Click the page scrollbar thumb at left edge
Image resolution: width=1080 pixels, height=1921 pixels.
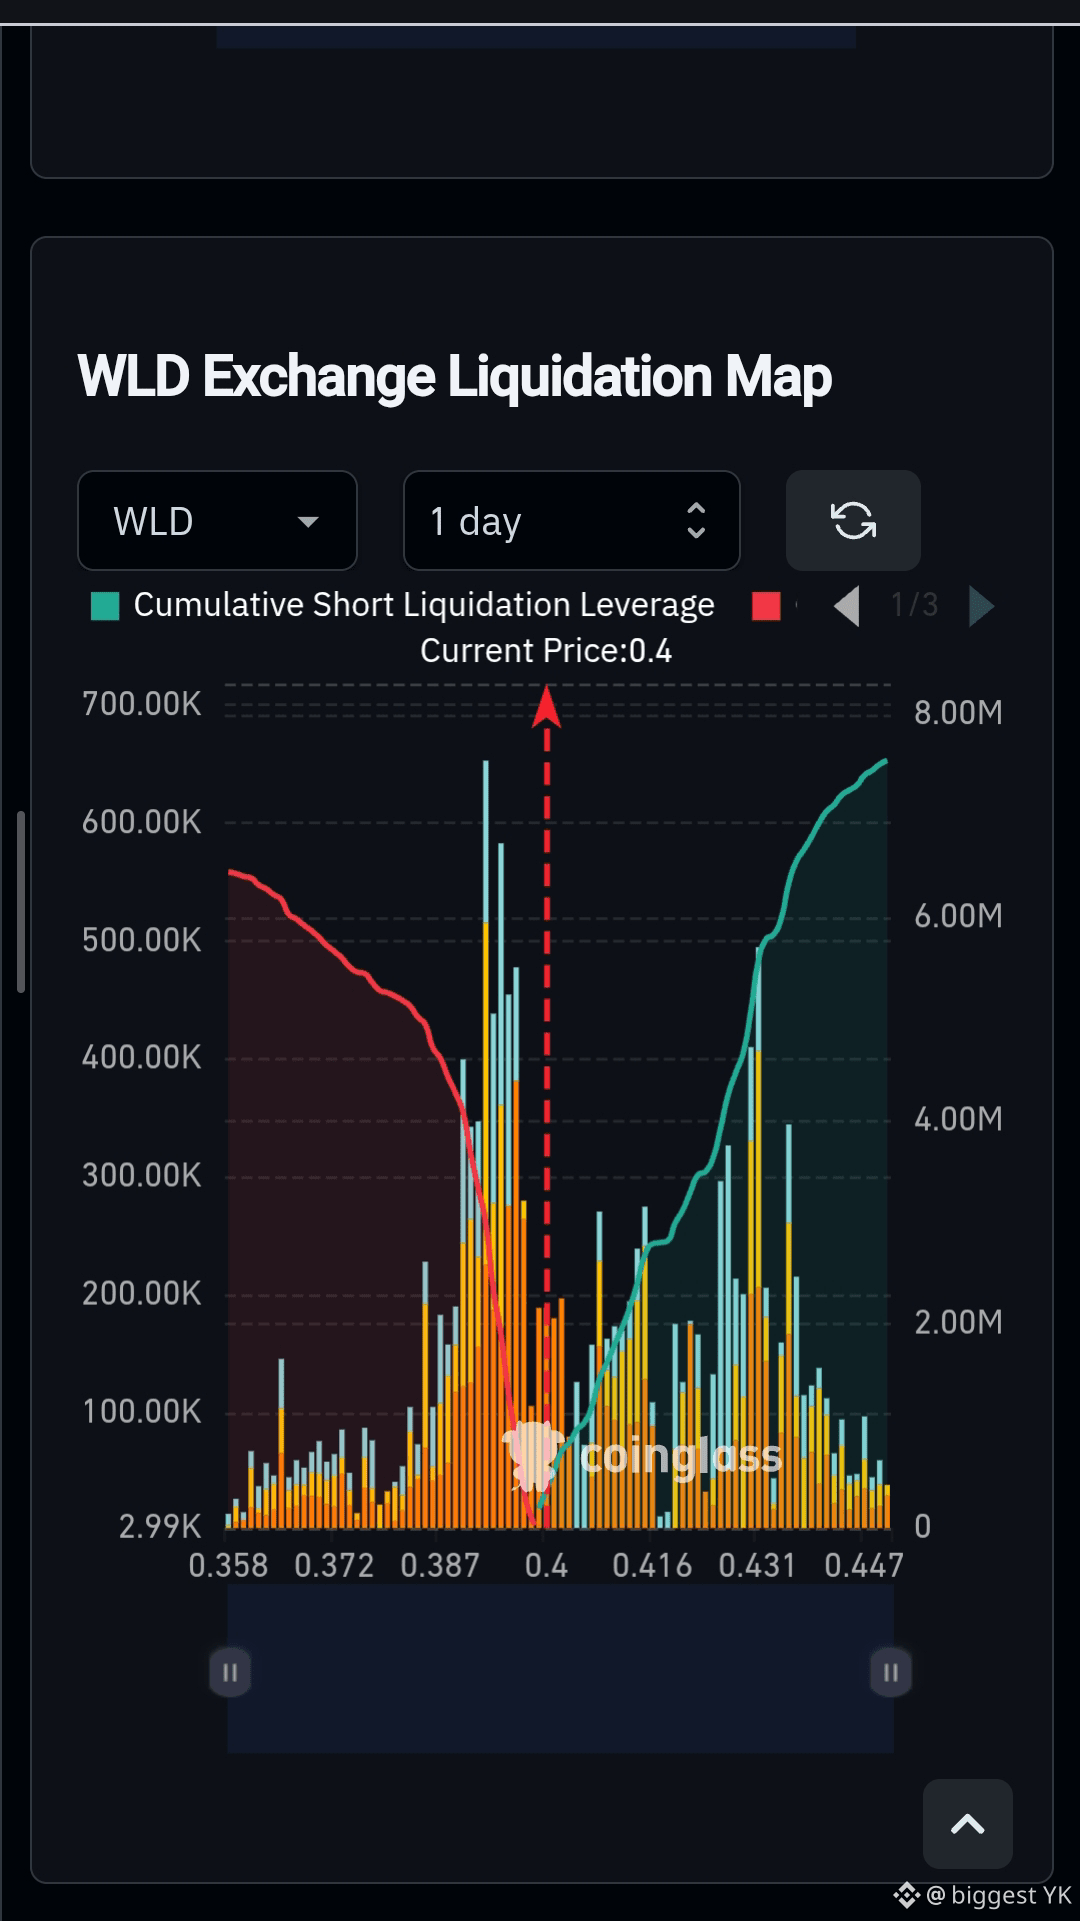[x=20, y=902]
